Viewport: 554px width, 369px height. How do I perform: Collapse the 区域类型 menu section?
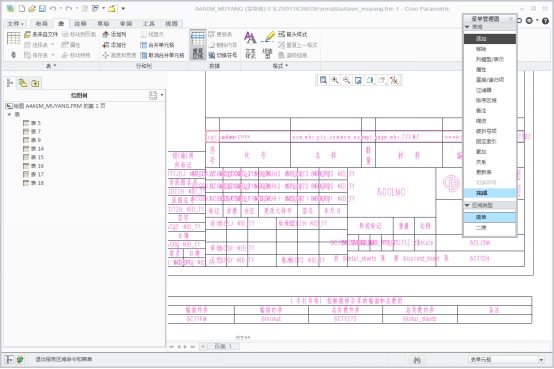tap(467, 205)
